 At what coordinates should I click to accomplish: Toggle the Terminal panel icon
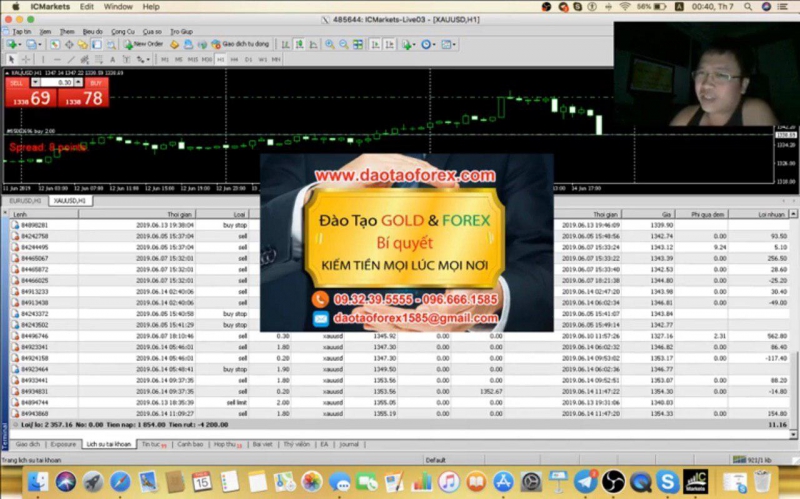point(96,44)
